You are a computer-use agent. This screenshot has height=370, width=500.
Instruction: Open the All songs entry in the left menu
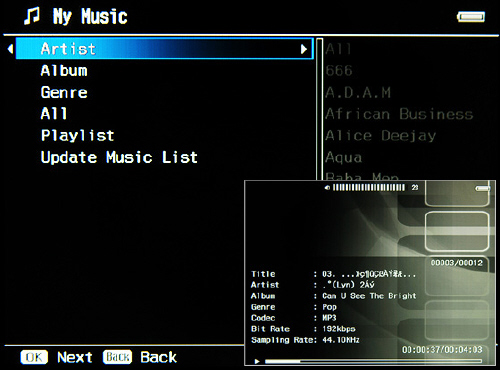54,114
